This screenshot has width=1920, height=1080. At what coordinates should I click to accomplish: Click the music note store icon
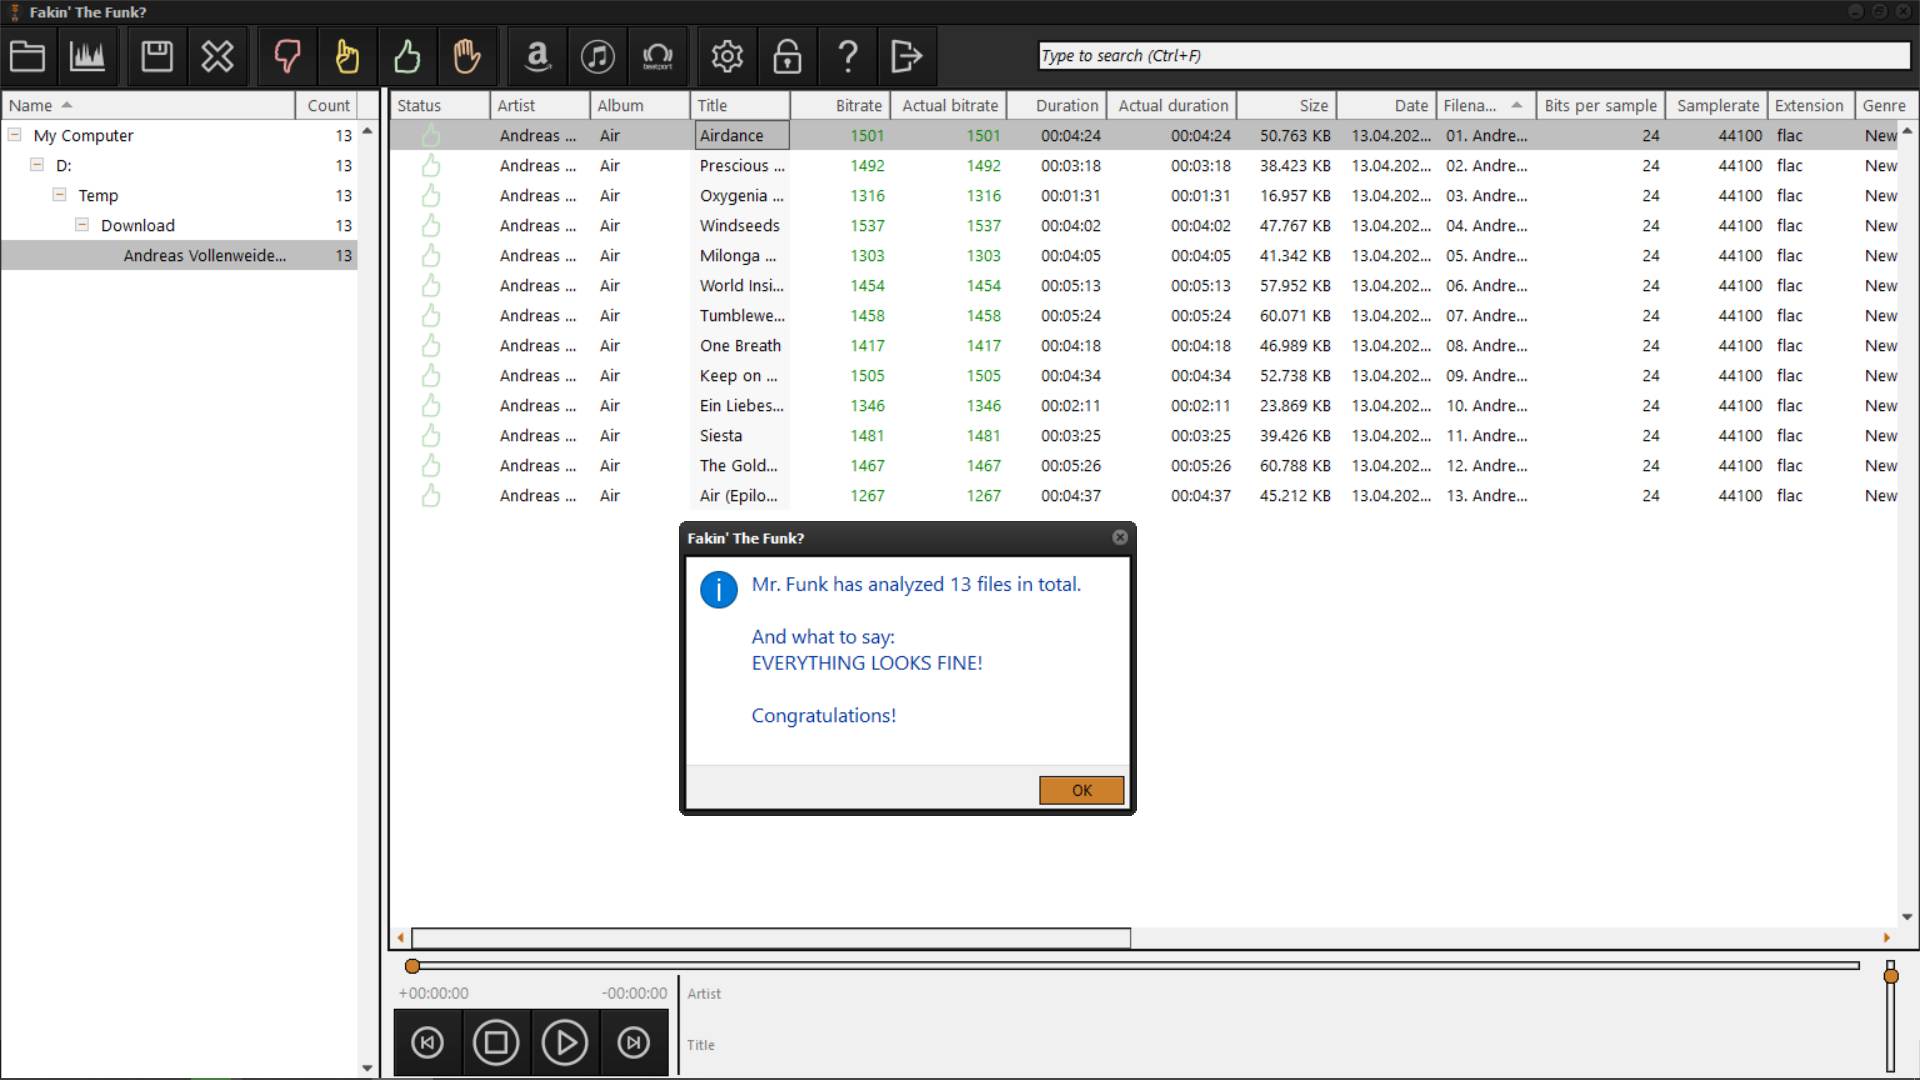click(597, 56)
